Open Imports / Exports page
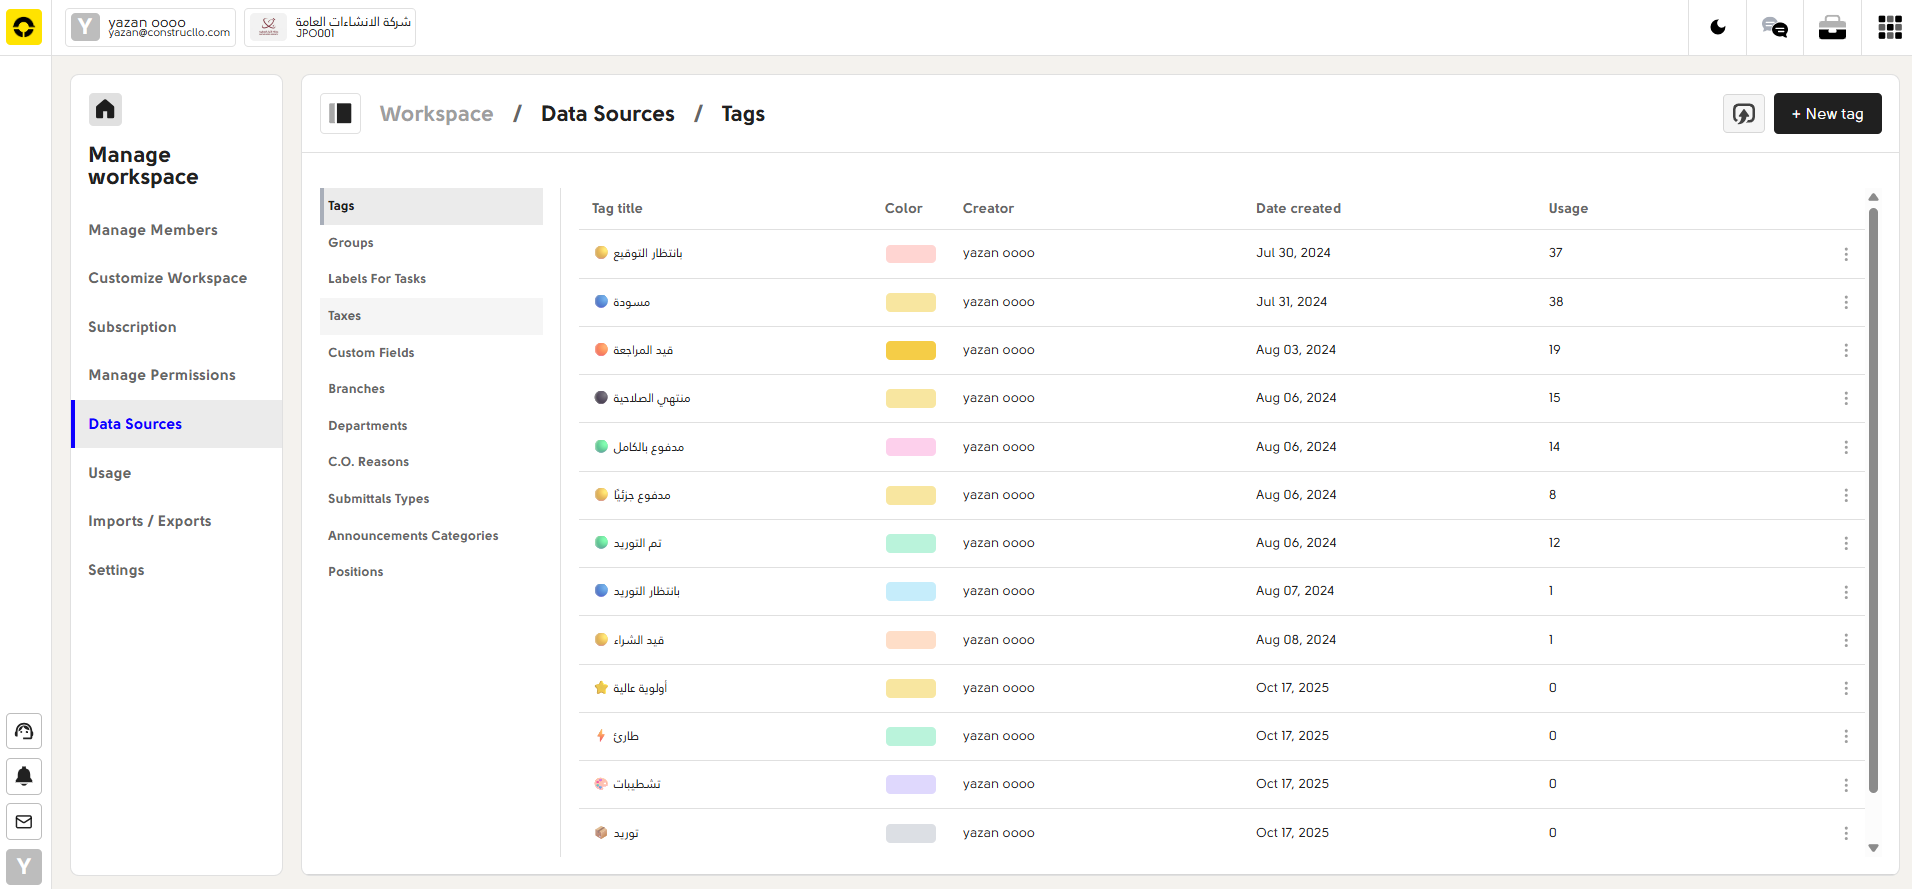Image resolution: width=1912 pixels, height=889 pixels. pyautogui.click(x=150, y=521)
